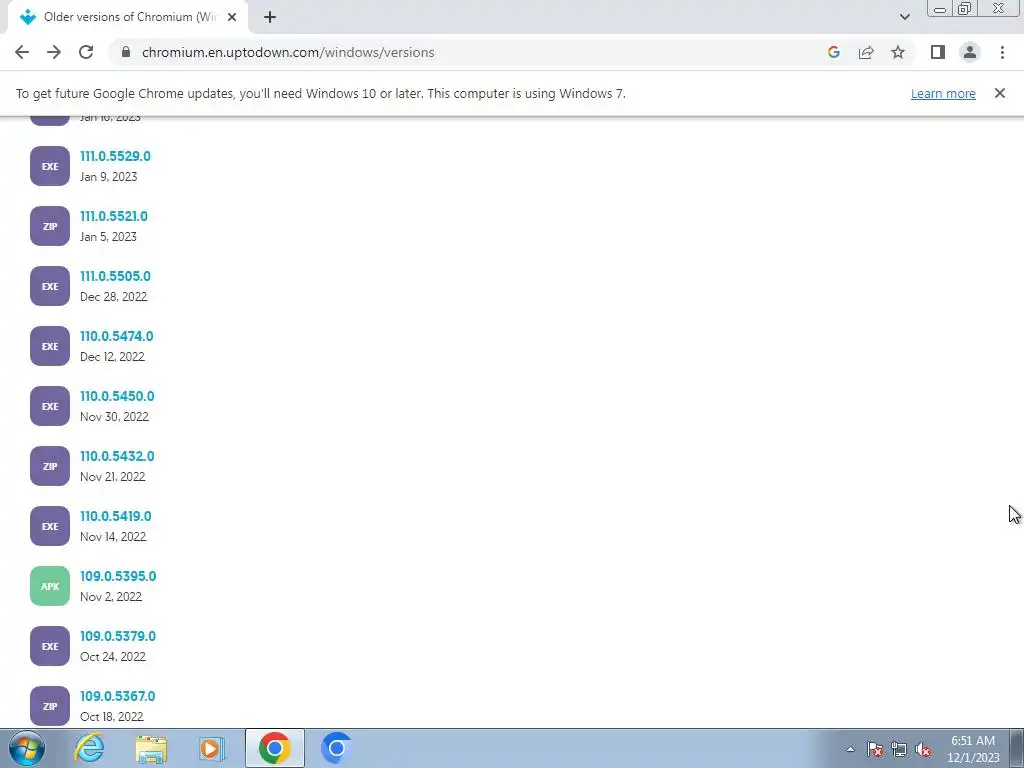
Task: Click the green APK icon beside 109.0.5395.0
Action: (x=50, y=586)
